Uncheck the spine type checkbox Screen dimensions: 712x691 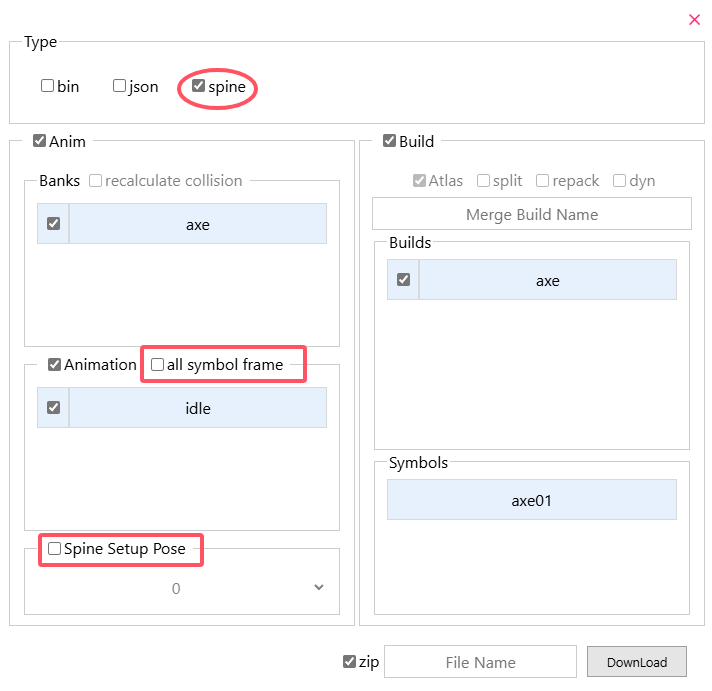198,86
